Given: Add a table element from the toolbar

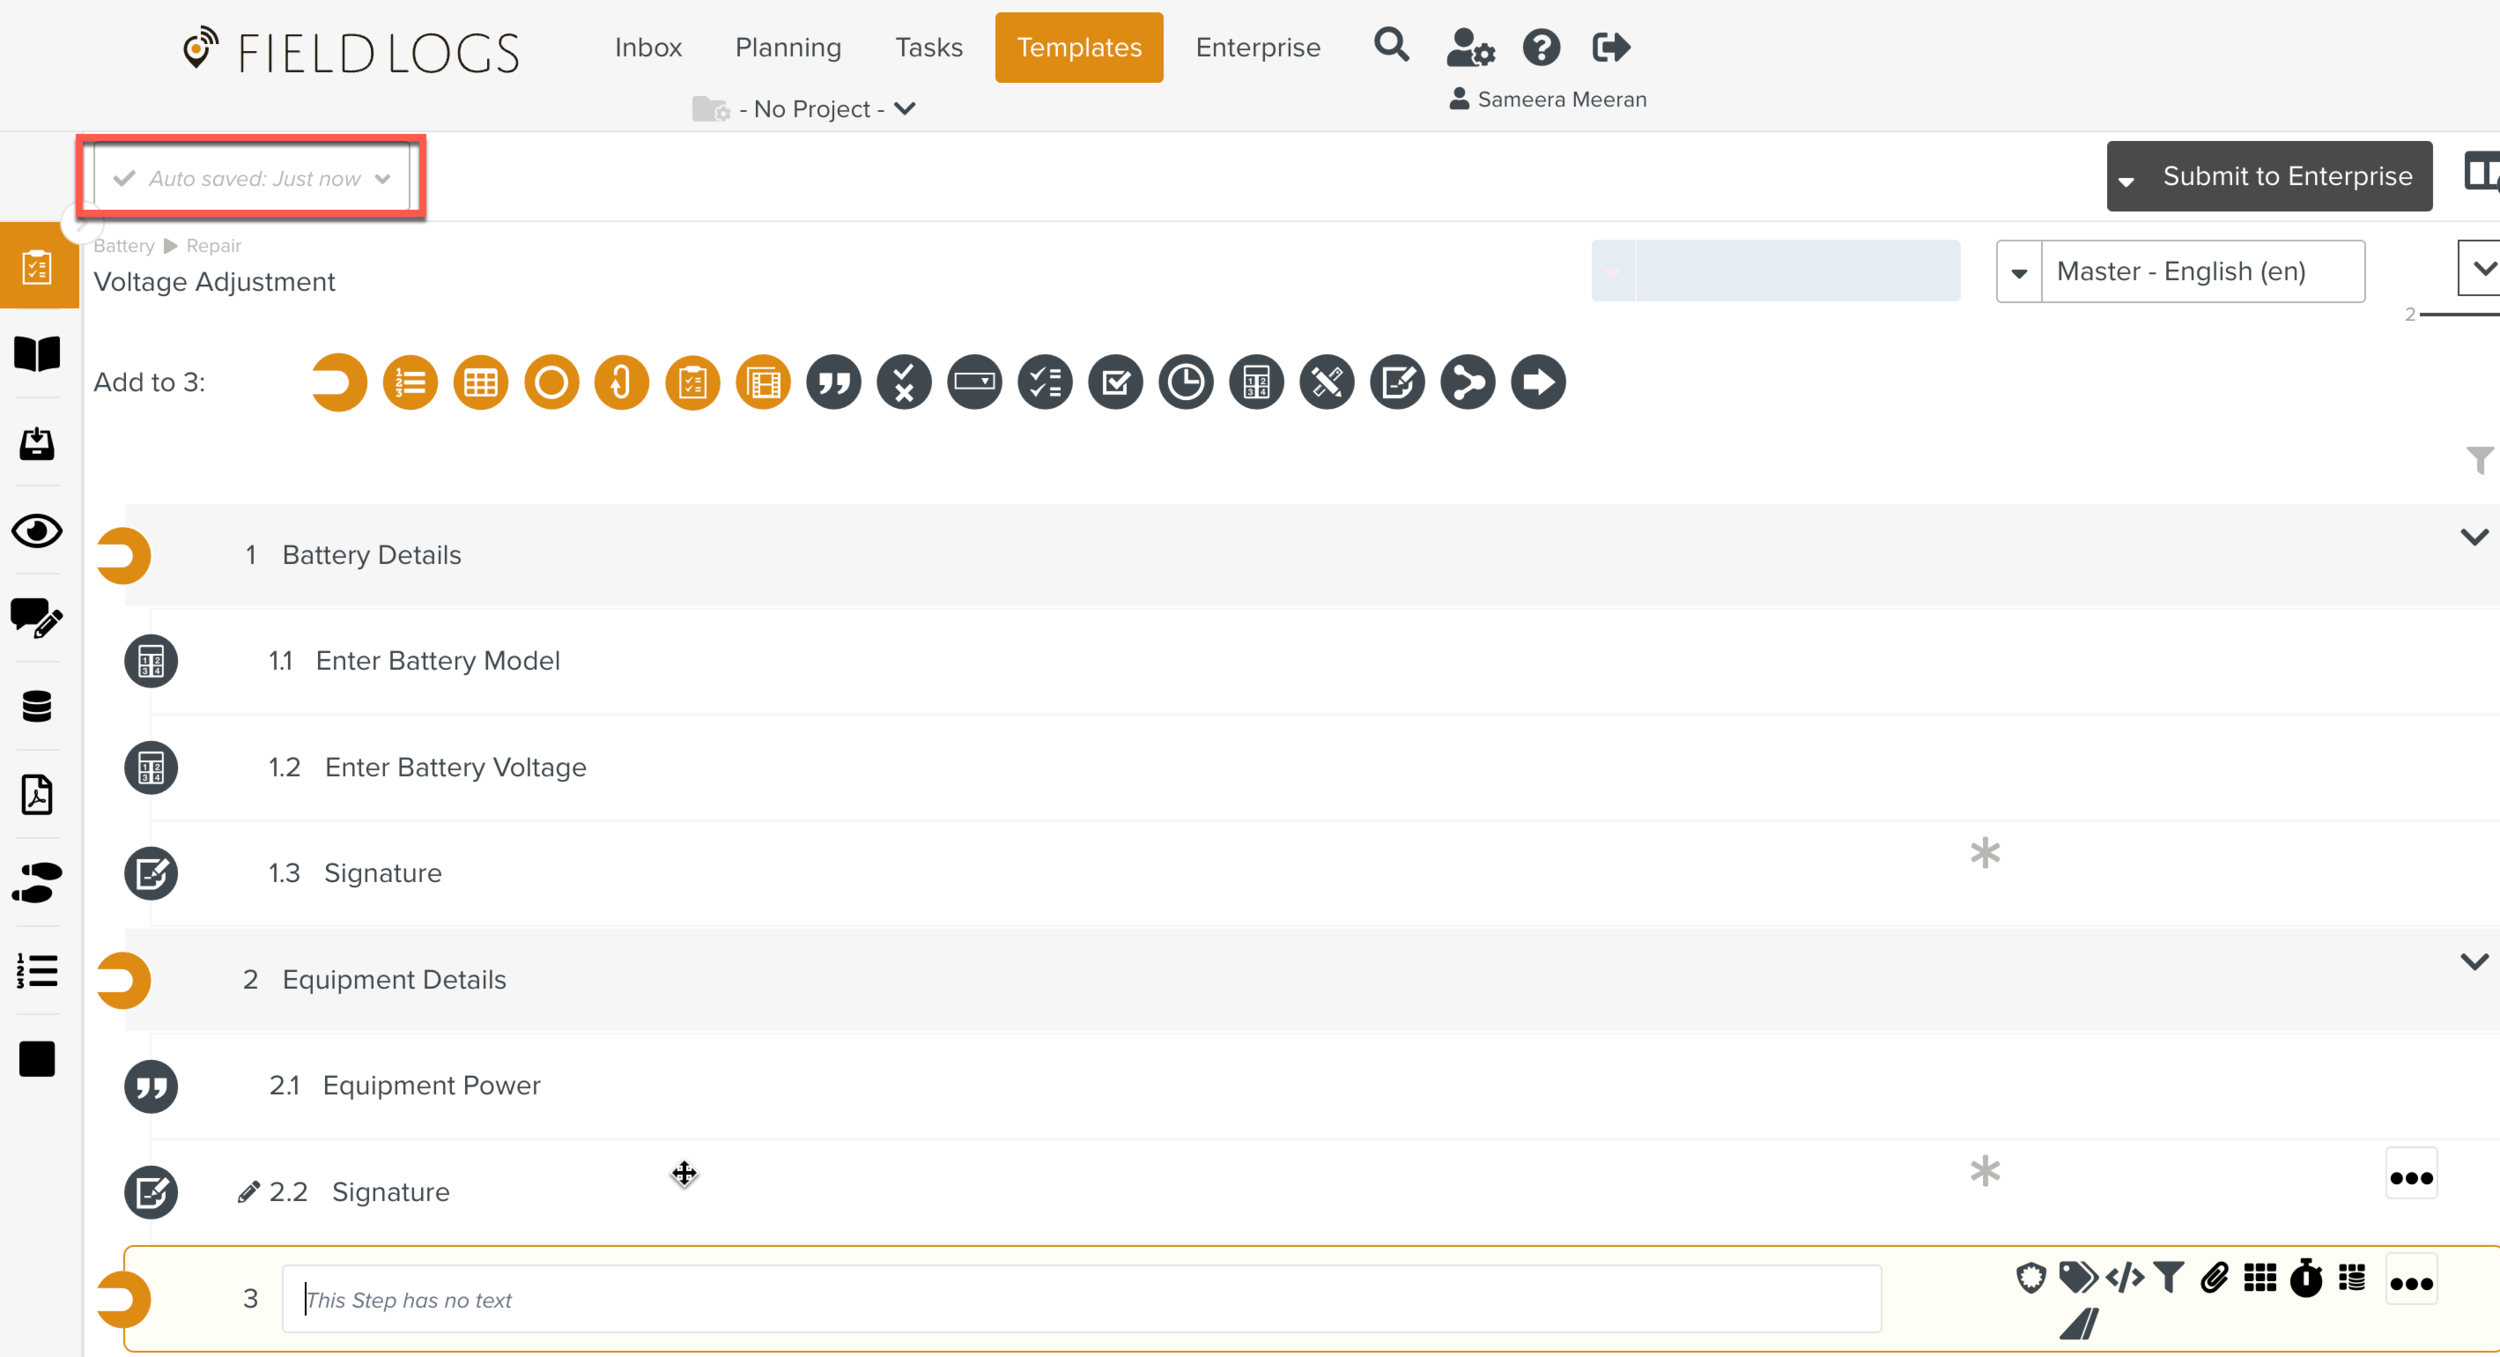Looking at the screenshot, I should click(481, 382).
